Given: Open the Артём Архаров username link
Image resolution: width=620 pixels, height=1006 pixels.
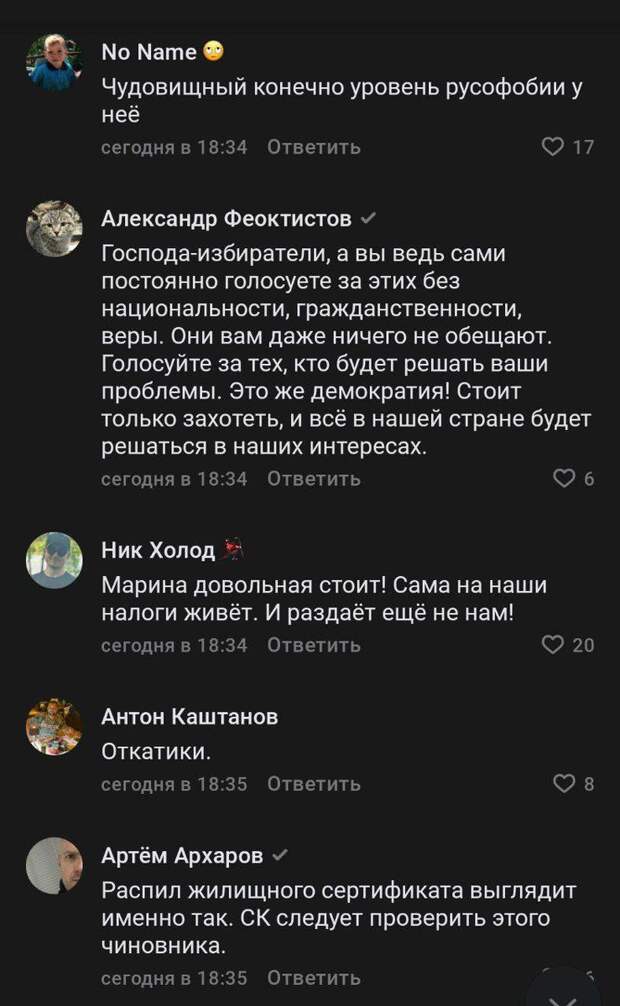Looking at the screenshot, I should click(x=182, y=856).
